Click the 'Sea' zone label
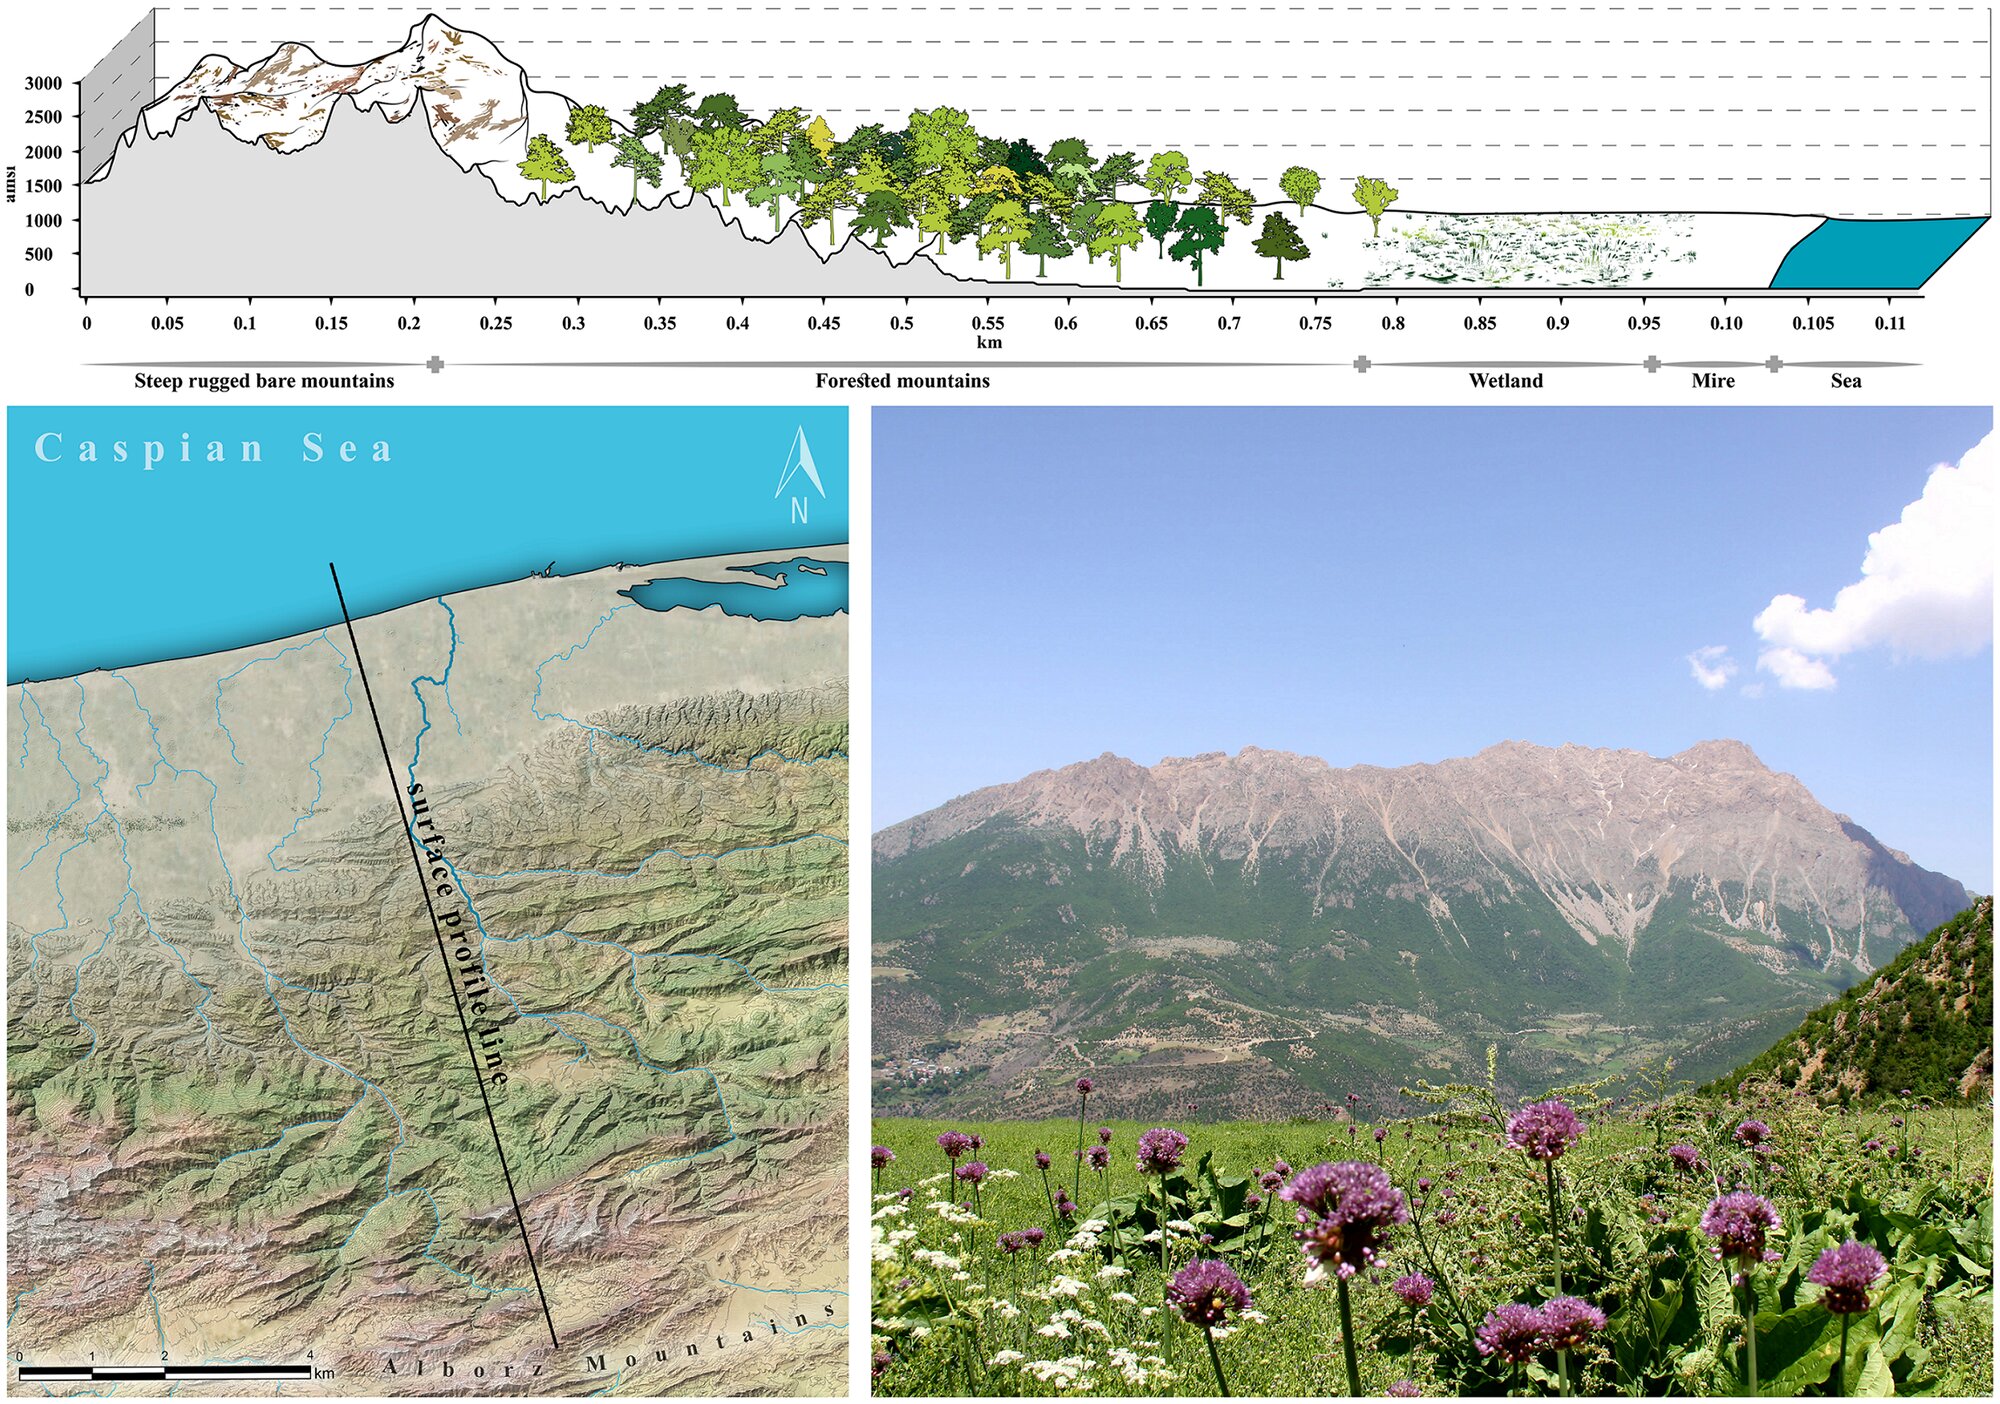Viewport: 2000px width, 1404px height. pyautogui.click(x=1845, y=381)
